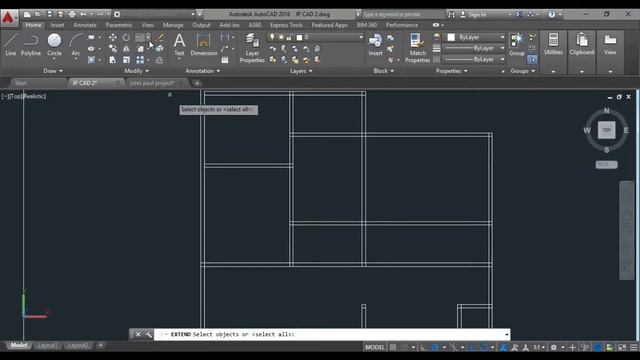Viewport: 640px width, 360px height.
Task: Click the Customization menu icon in status bar
Action: tap(634, 347)
